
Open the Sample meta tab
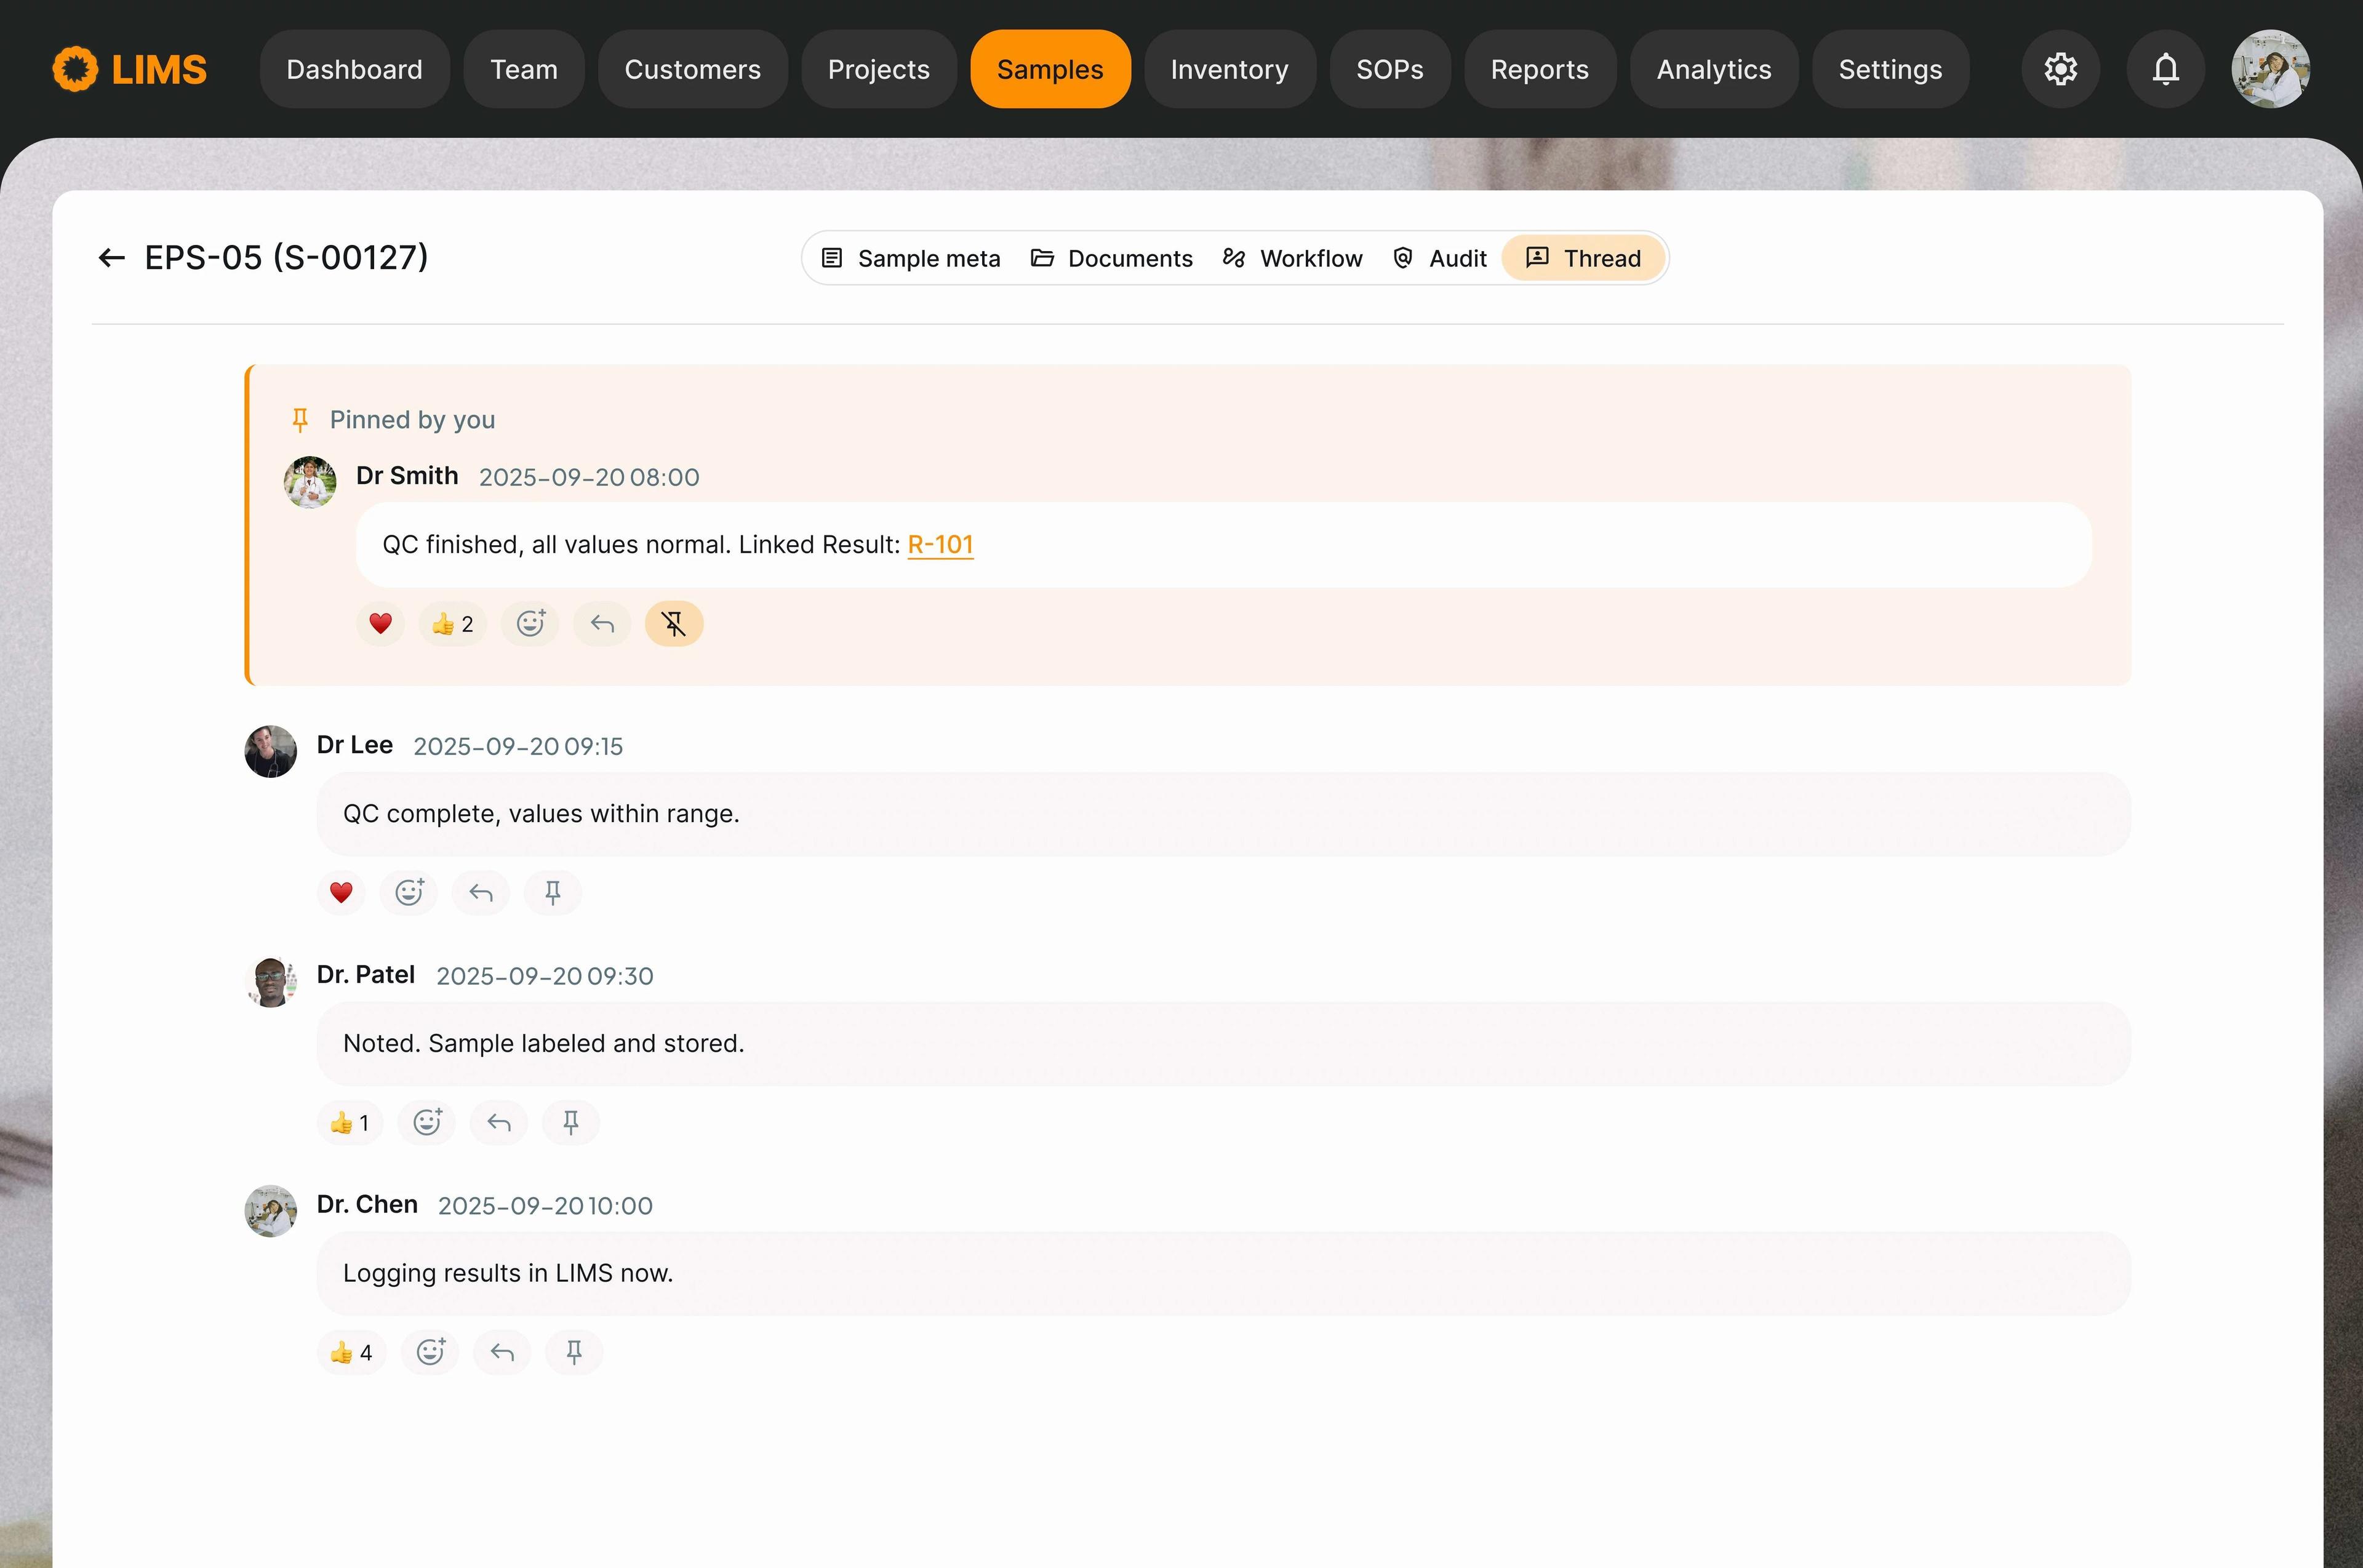click(910, 258)
